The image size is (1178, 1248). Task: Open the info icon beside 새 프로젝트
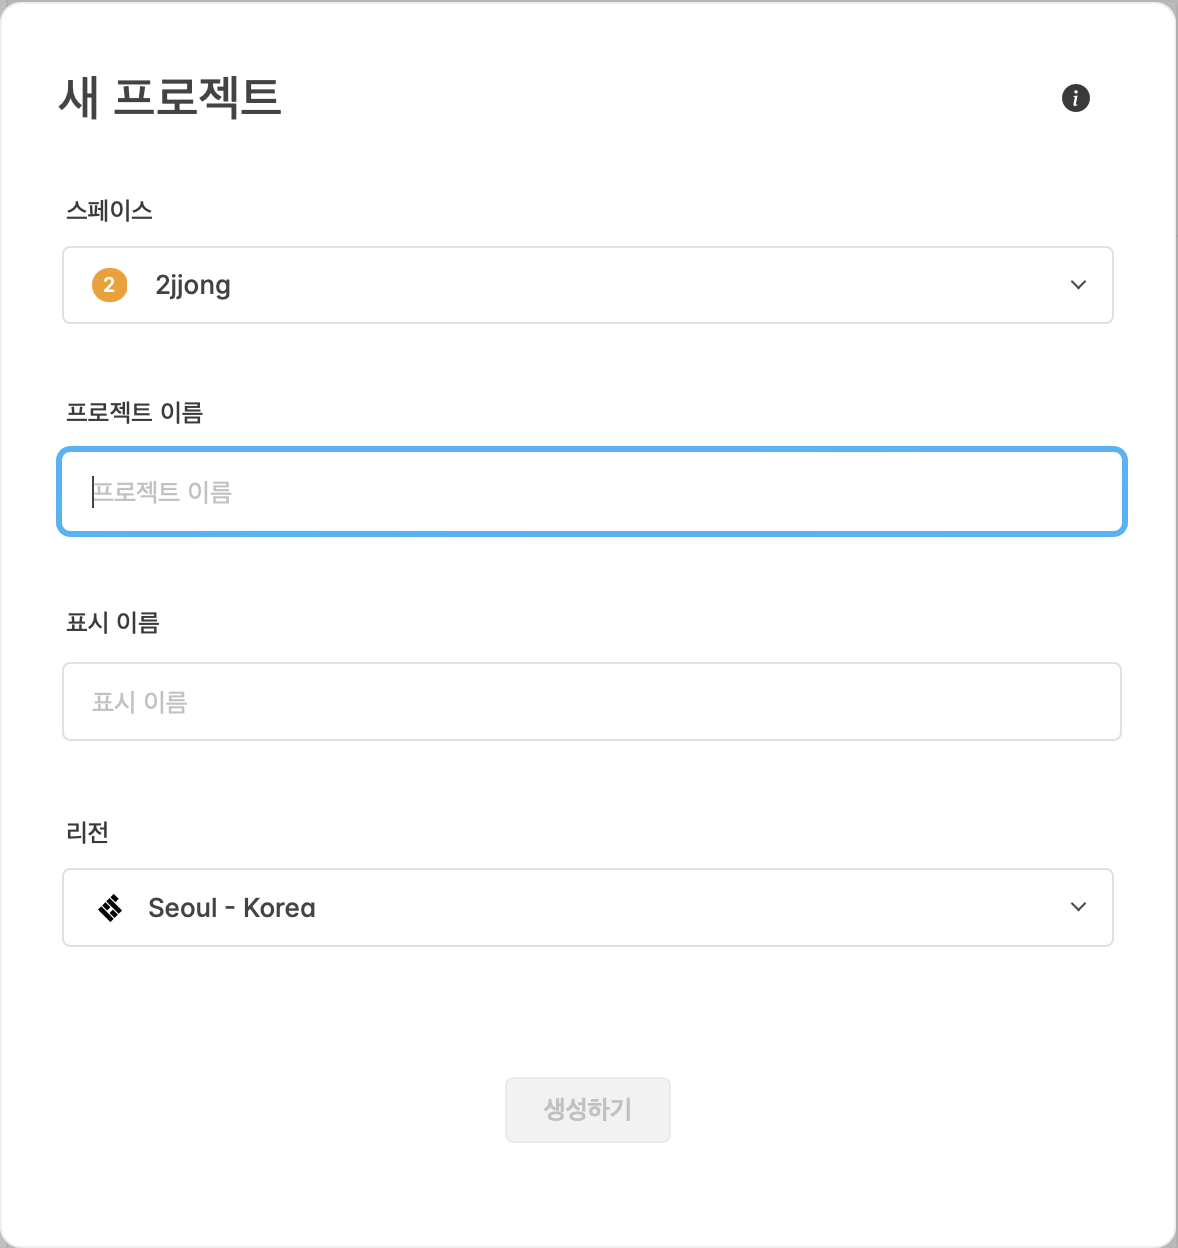[1075, 98]
